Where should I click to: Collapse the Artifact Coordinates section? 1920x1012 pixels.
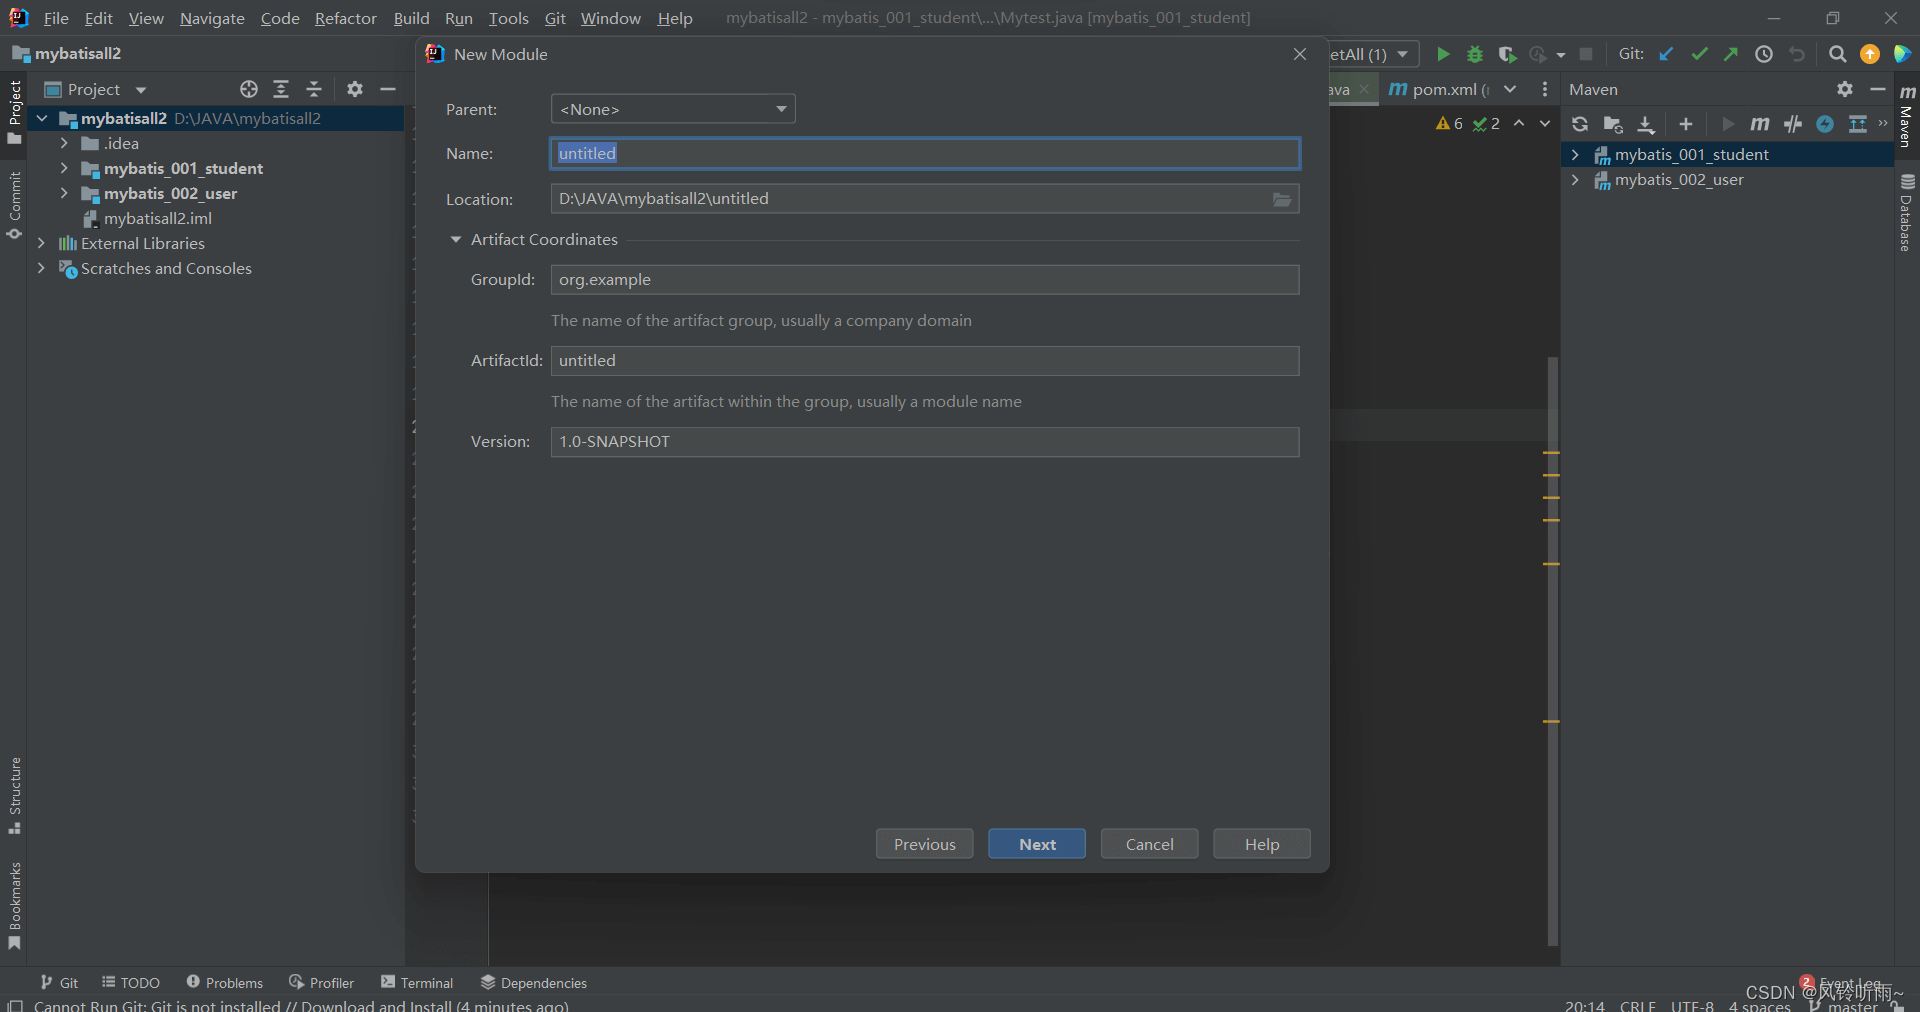(x=456, y=240)
